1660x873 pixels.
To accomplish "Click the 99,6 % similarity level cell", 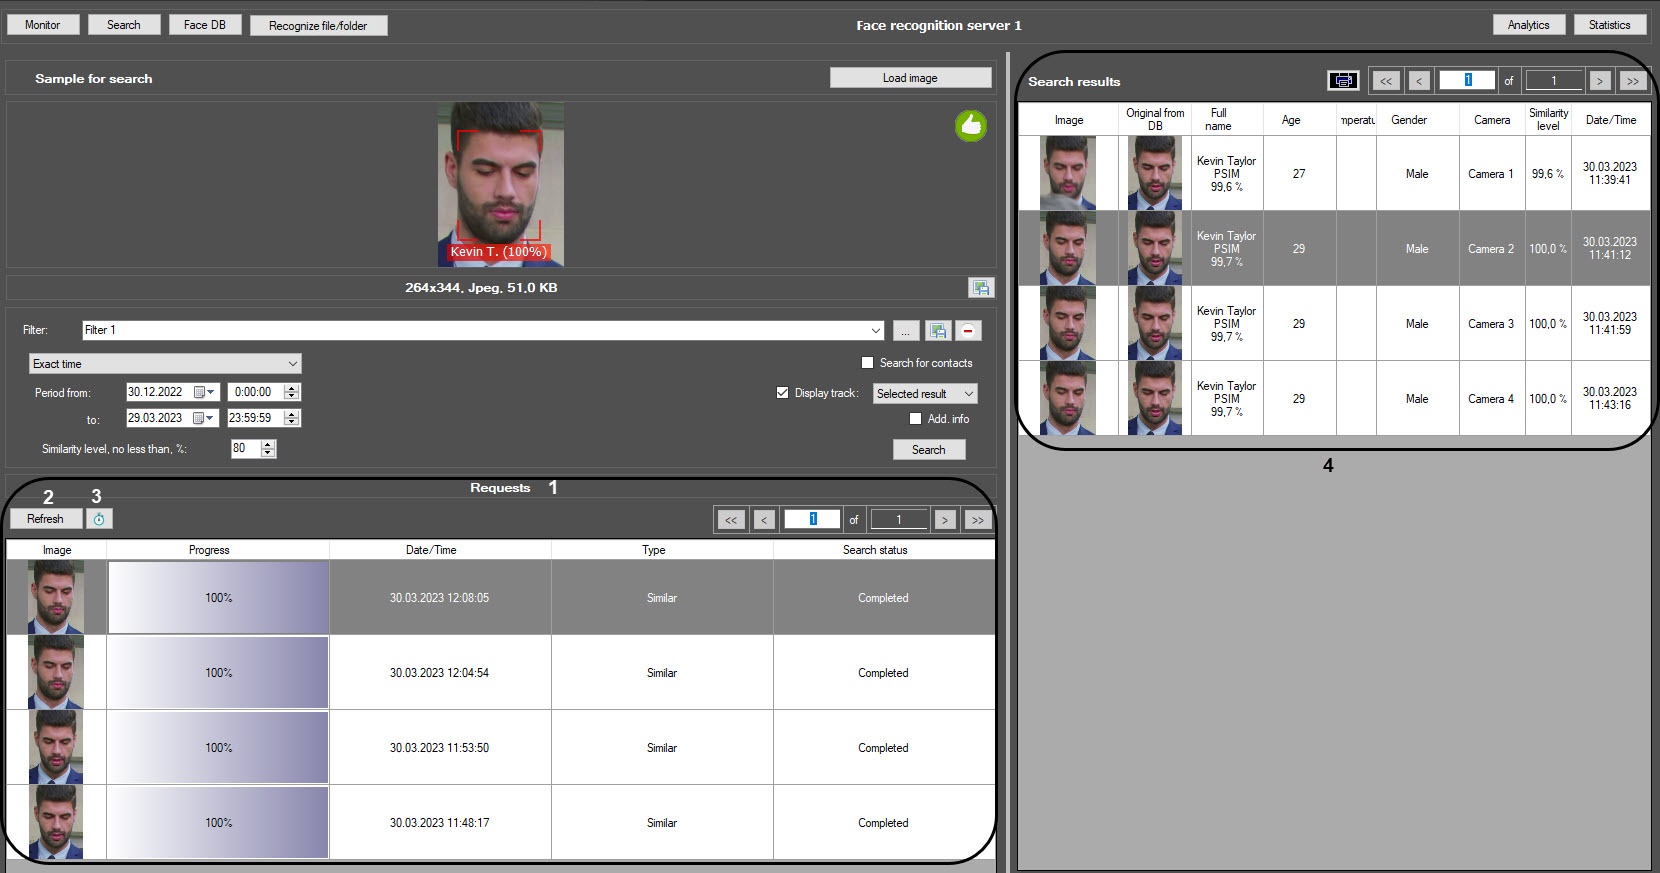I will 1548,174.
